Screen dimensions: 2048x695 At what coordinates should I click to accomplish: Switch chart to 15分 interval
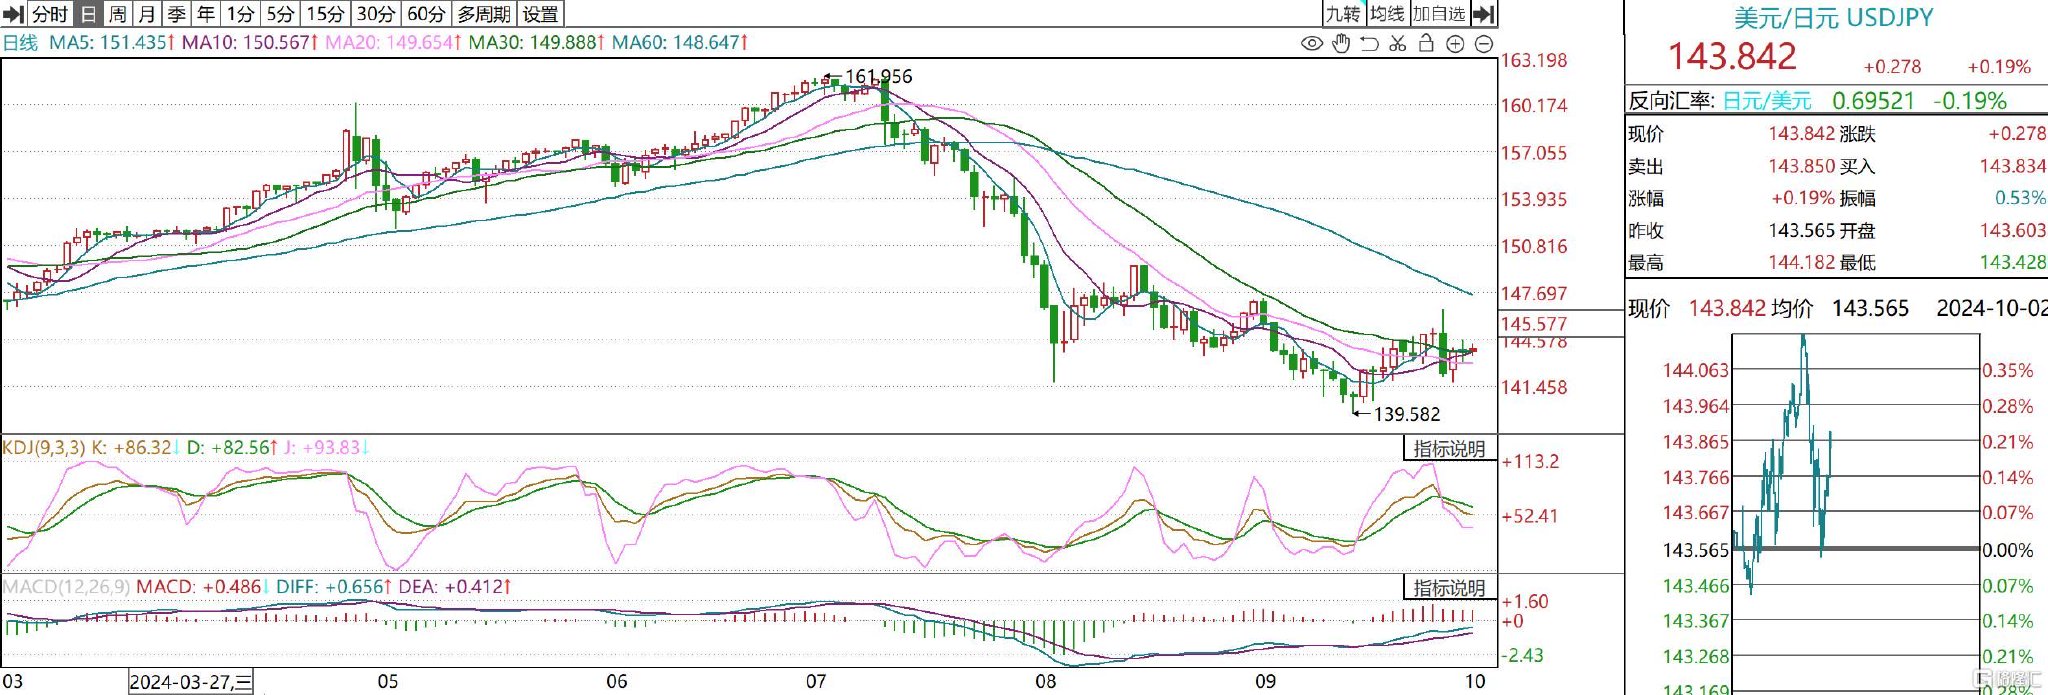pyautogui.click(x=325, y=14)
